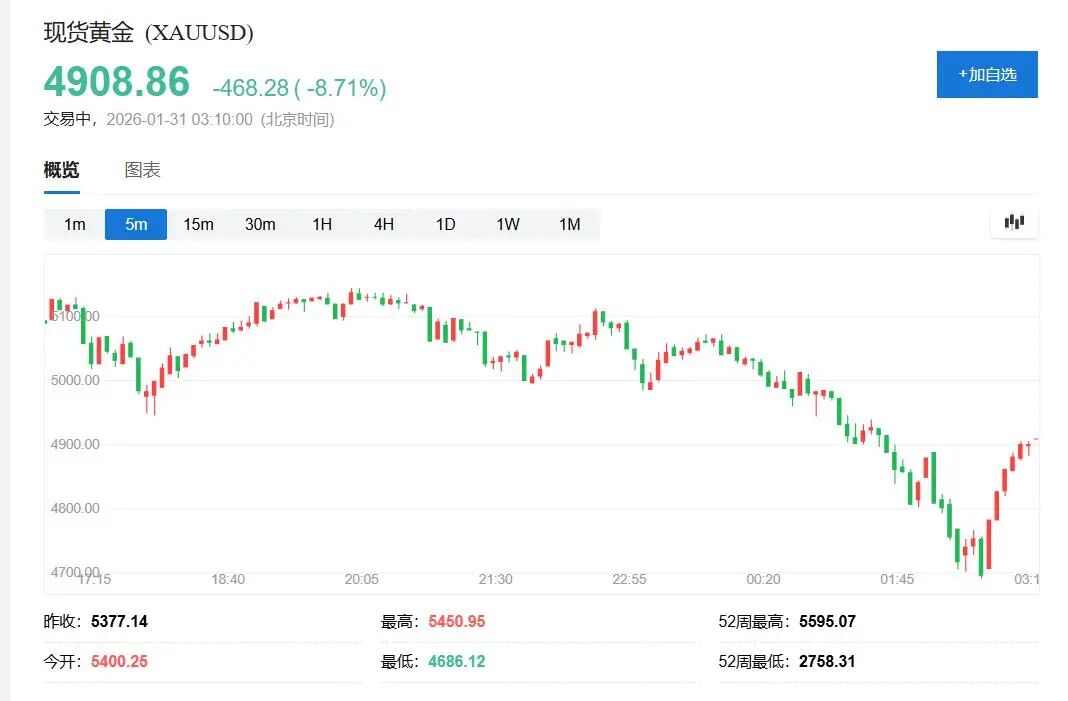Select the 1m timeframe

(72, 224)
